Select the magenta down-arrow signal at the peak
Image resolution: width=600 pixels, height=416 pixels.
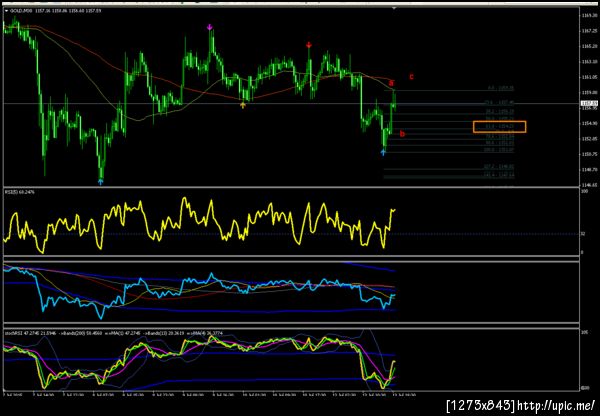(x=209, y=27)
